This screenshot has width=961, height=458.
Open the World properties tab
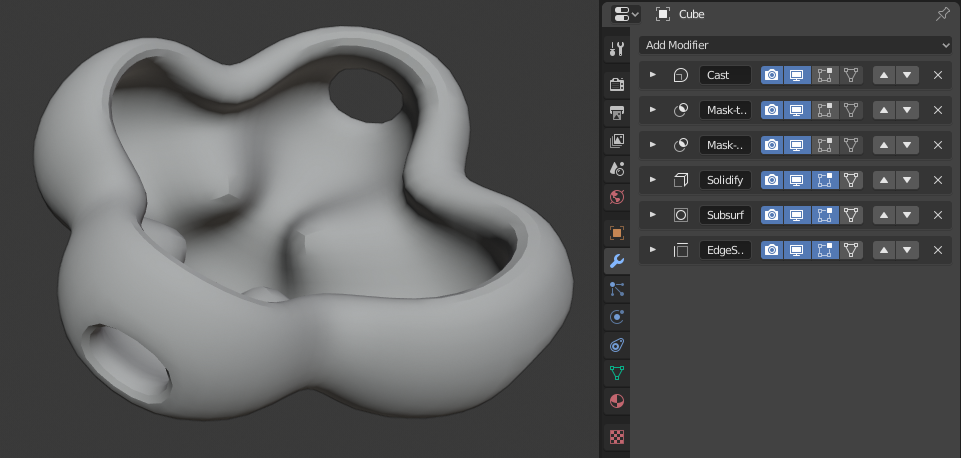(617, 196)
